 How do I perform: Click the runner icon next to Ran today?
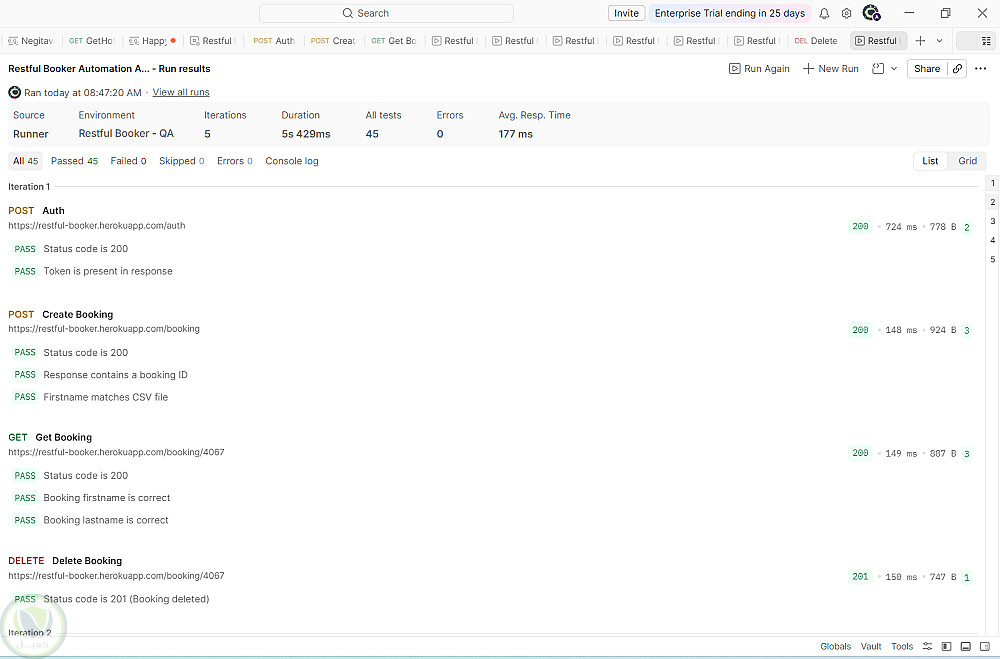(x=15, y=93)
